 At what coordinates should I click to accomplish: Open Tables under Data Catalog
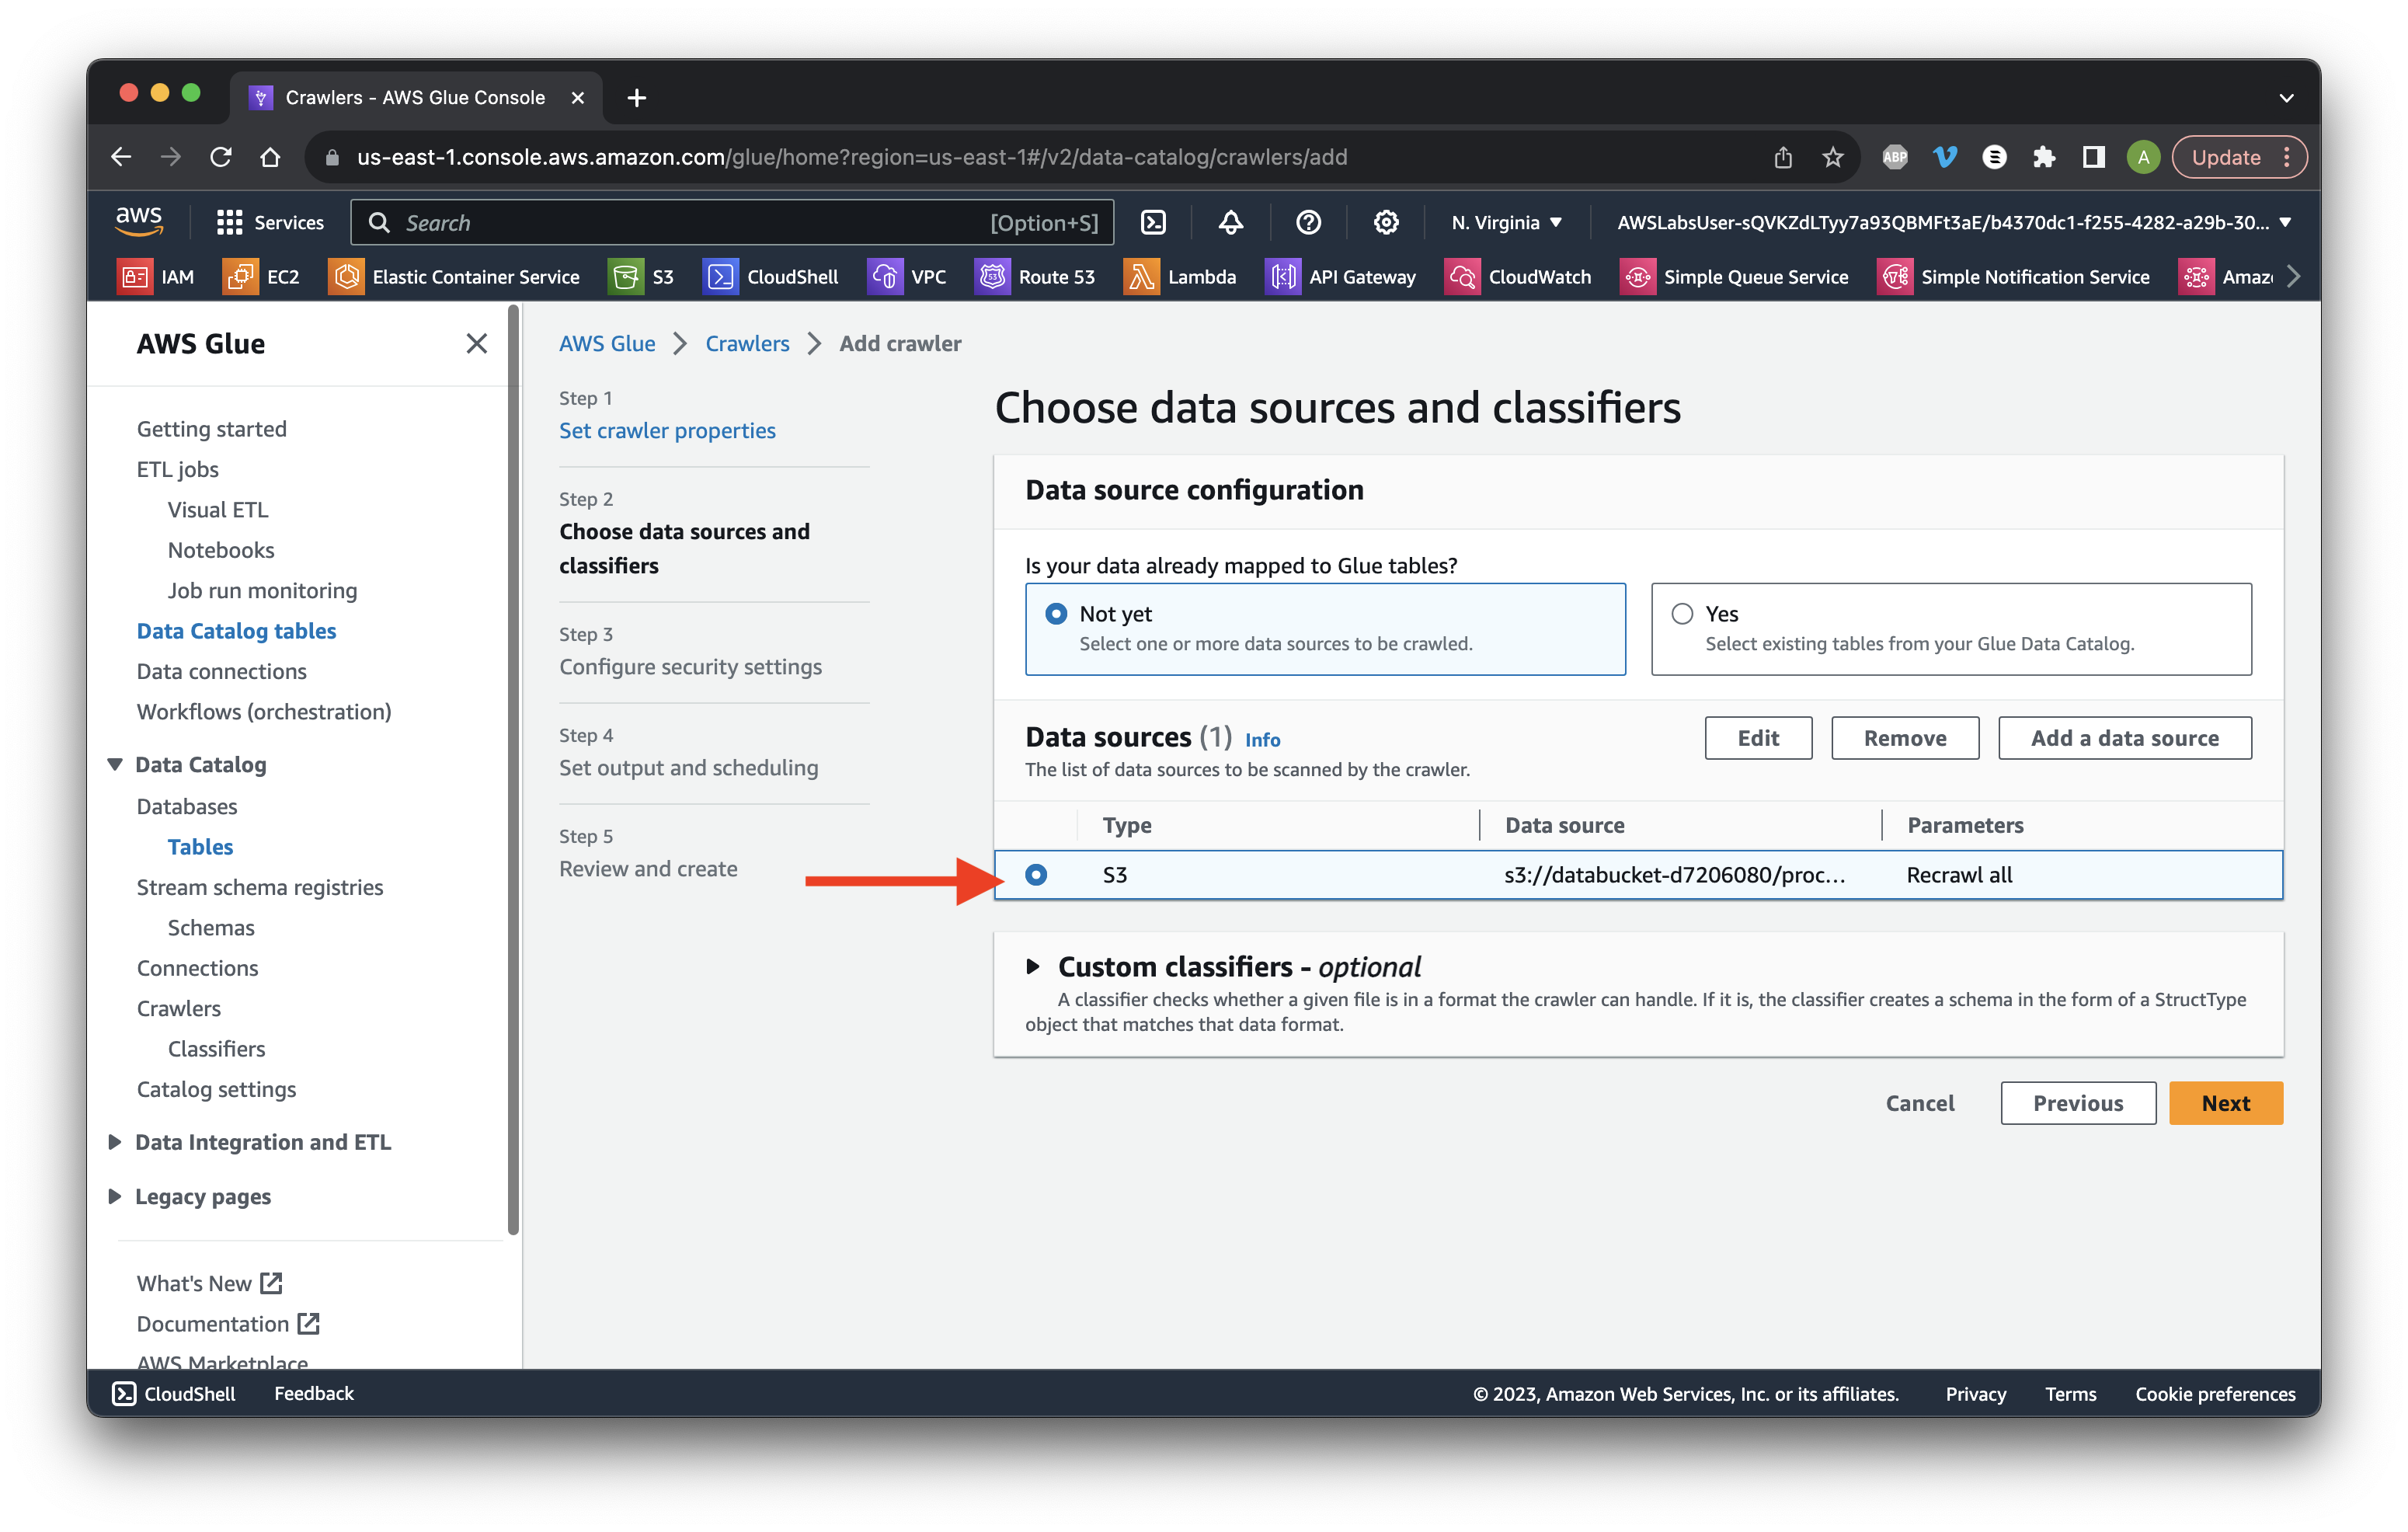200,846
